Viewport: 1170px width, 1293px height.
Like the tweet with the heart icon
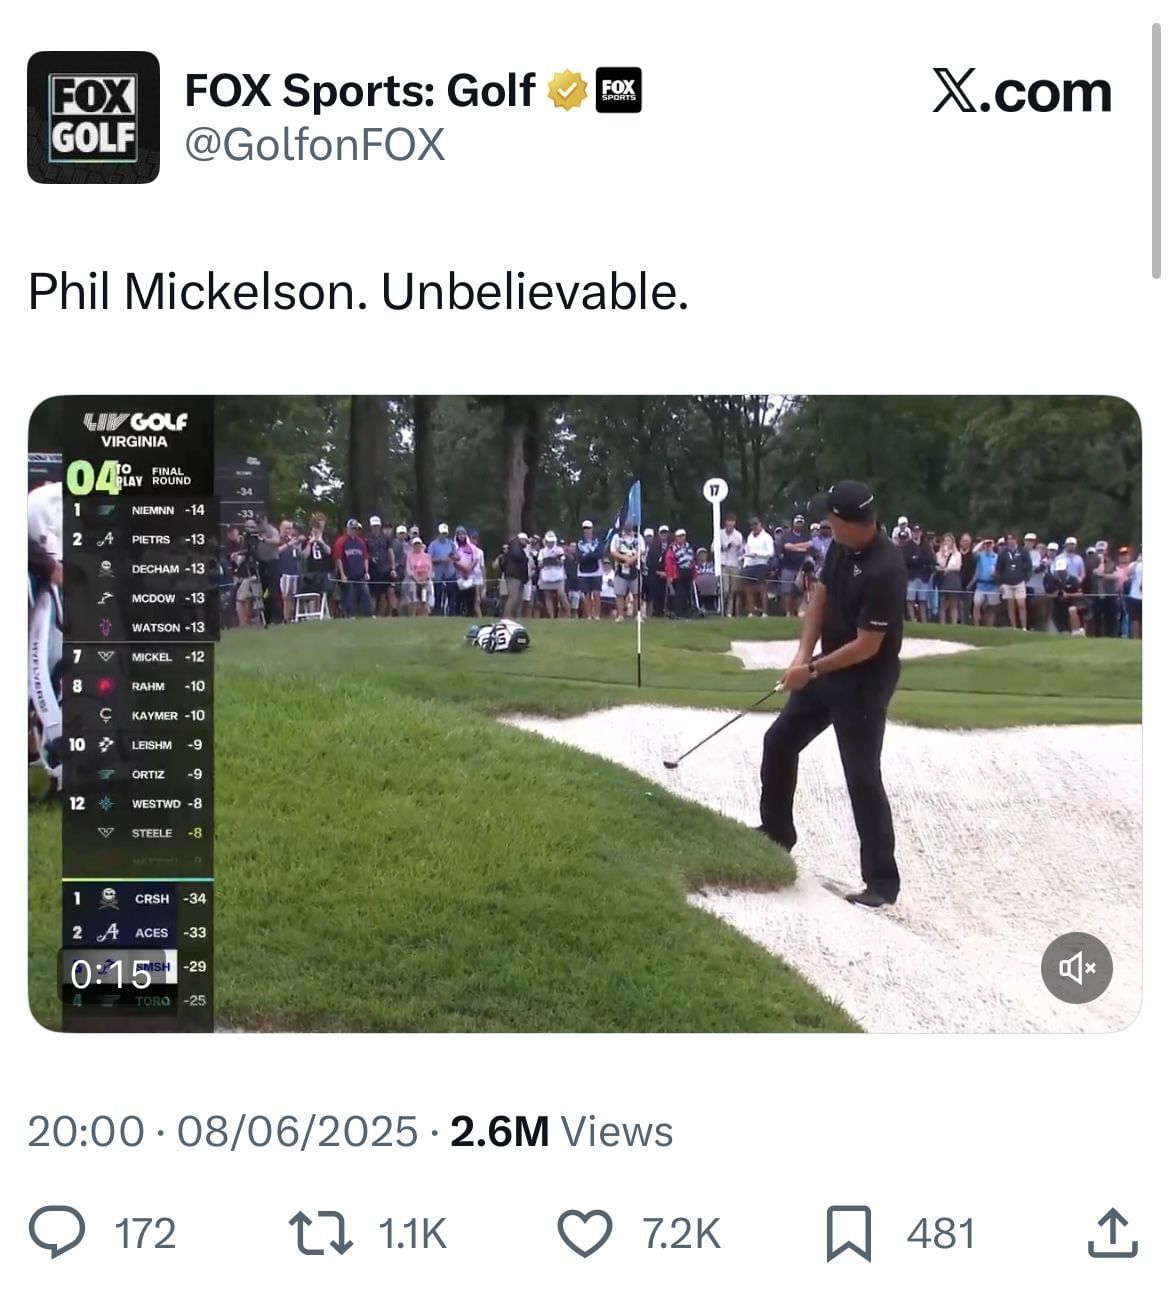coord(584,1232)
